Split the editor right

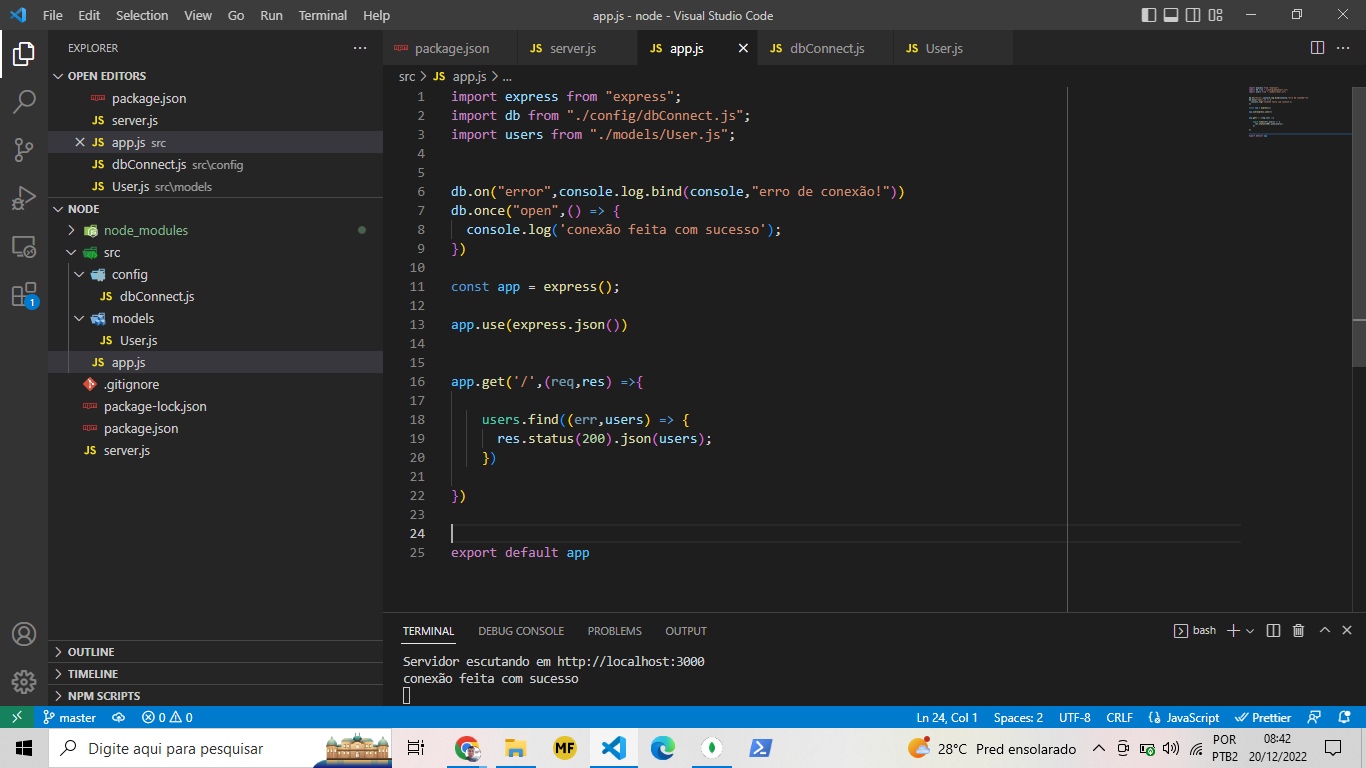tap(1317, 48)
